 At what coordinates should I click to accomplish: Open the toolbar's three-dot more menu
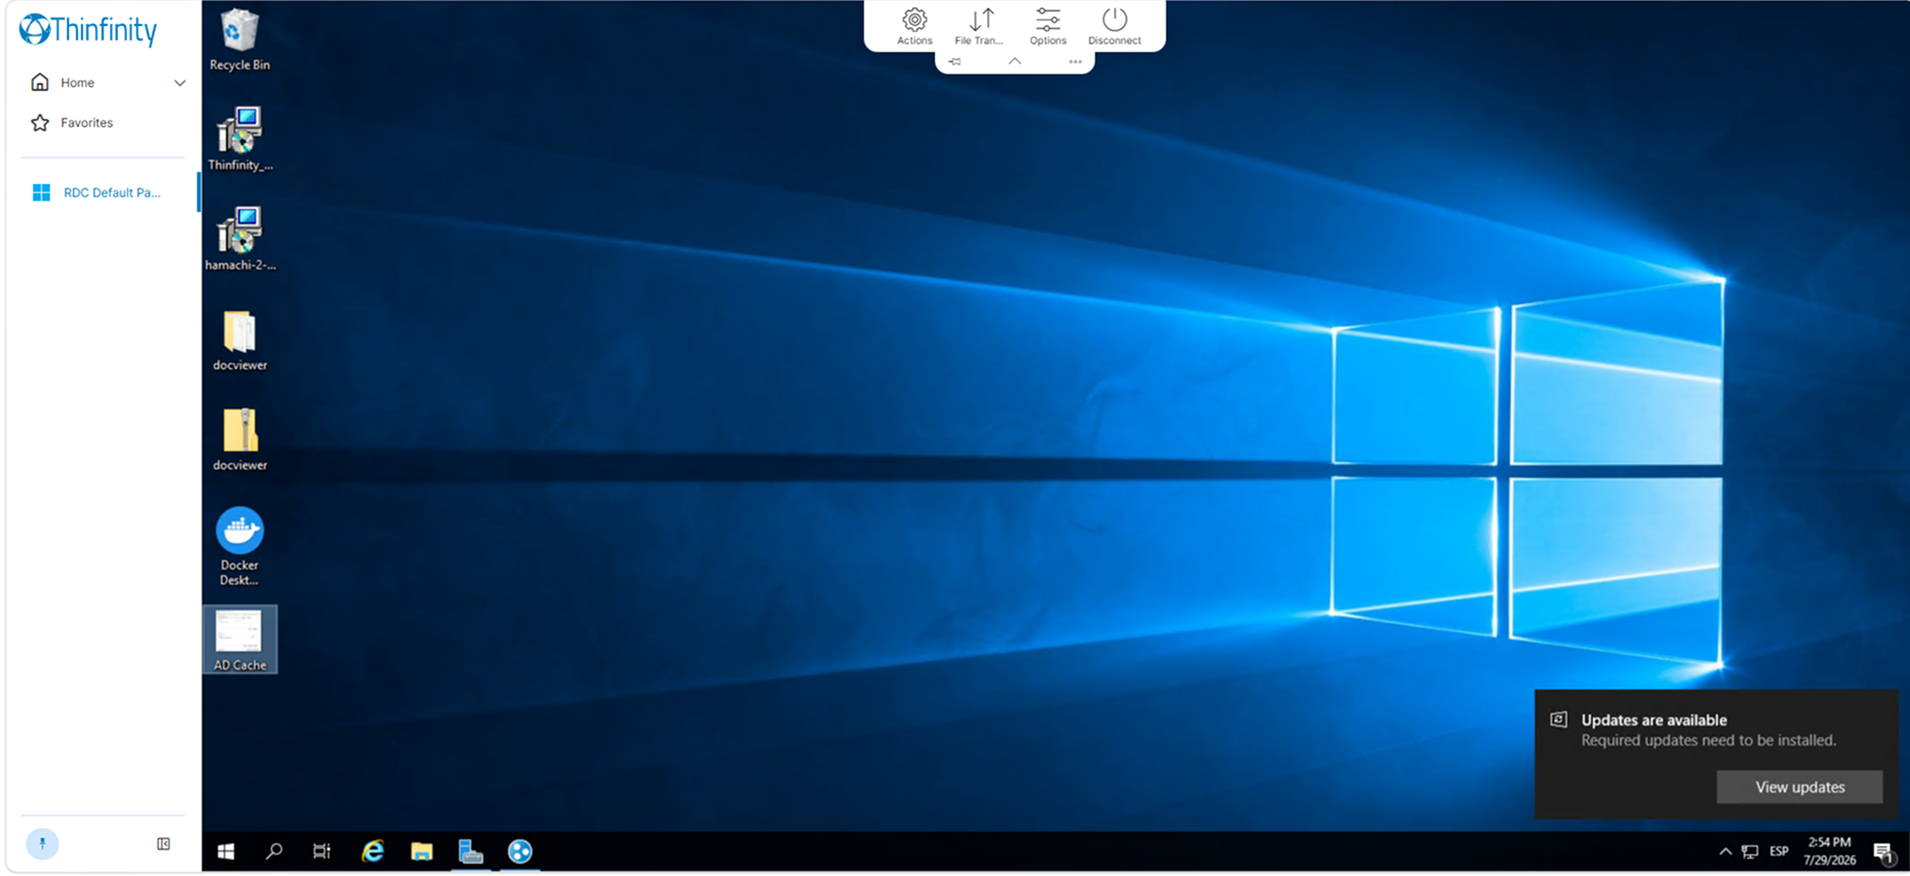[x=1075, y=62]
